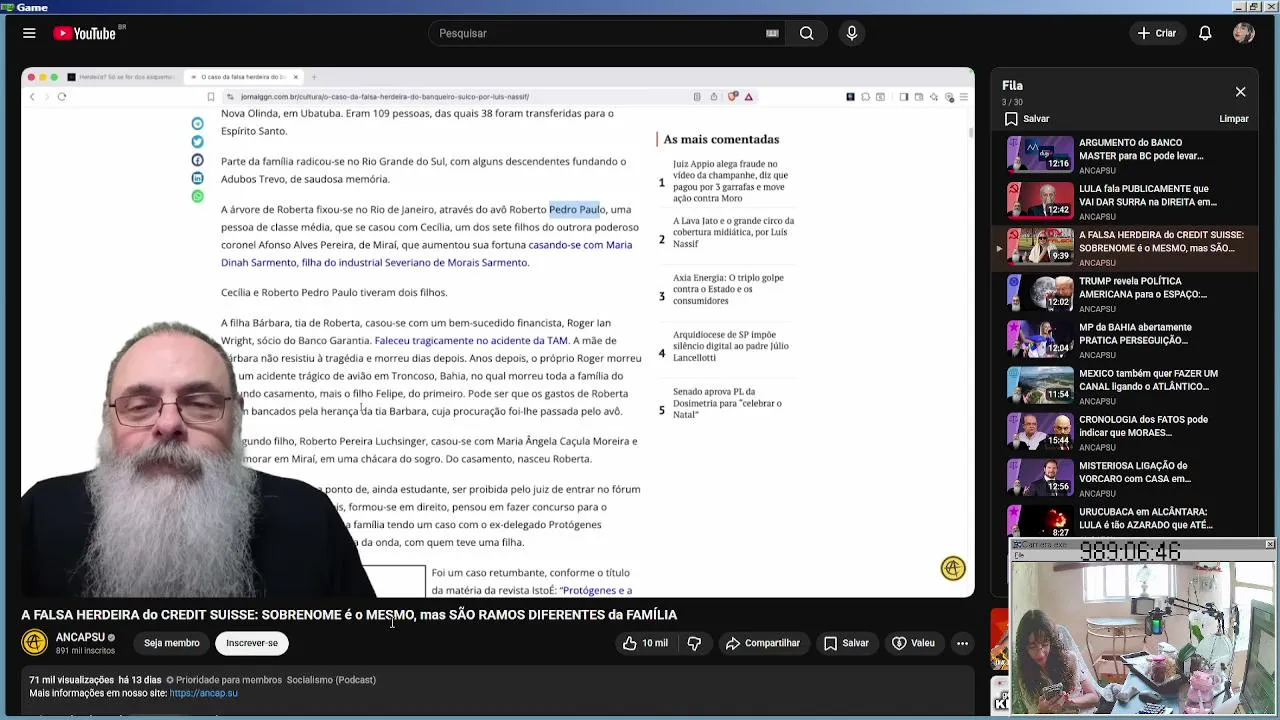Open a new browser tab with plus
This screenshot has height=720, width=1280.
[x=313, y=77]
